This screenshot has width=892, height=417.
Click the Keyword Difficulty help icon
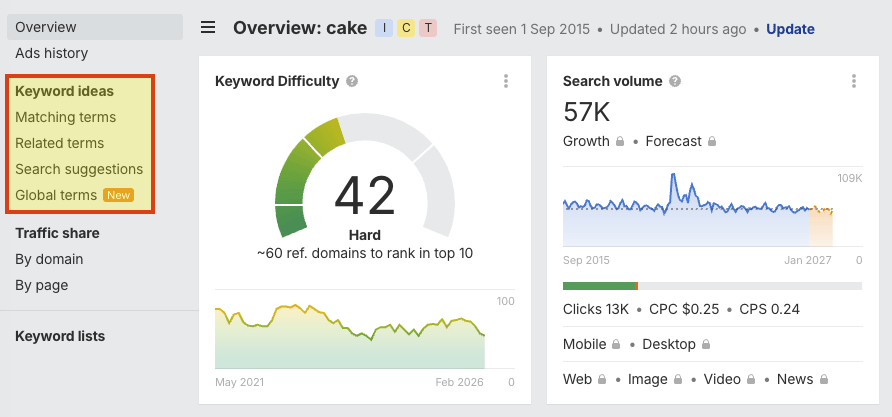352,81
